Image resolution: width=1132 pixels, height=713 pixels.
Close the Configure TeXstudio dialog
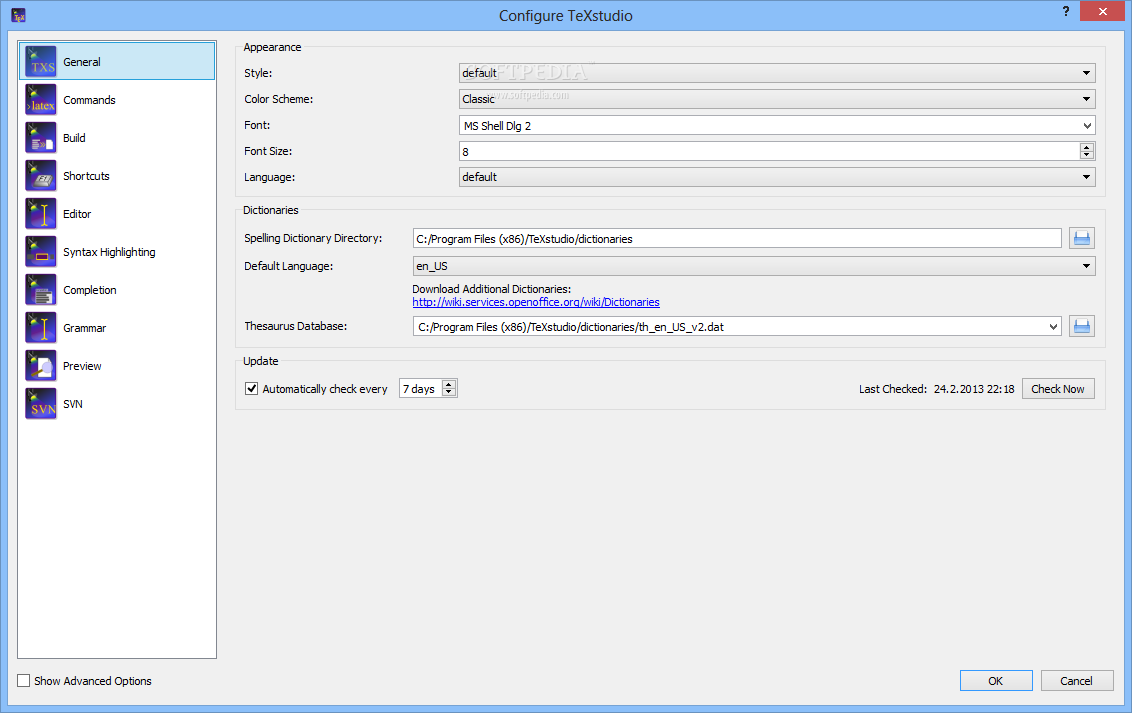pyautogui.click(x=1102, y=11)
